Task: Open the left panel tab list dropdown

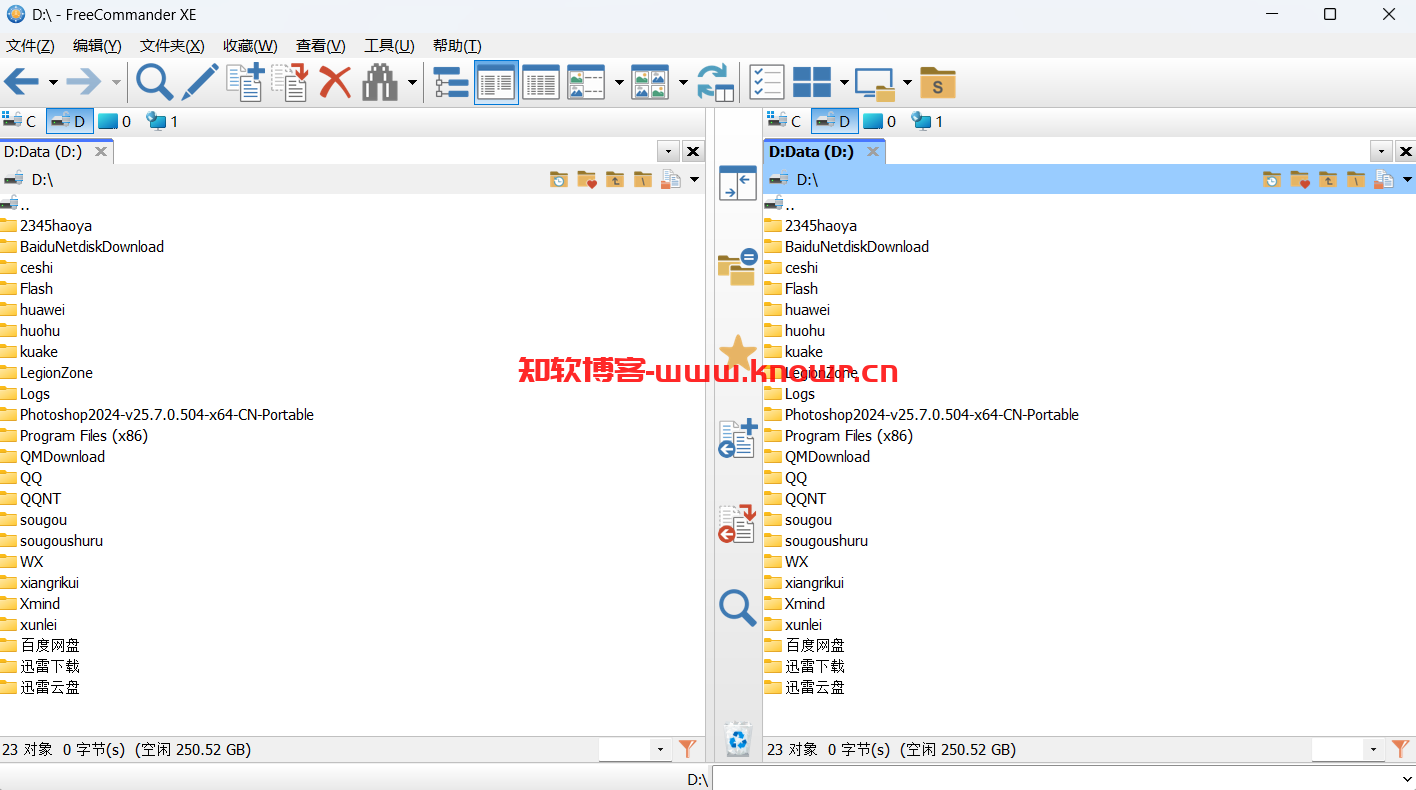Action: (669, 152)
